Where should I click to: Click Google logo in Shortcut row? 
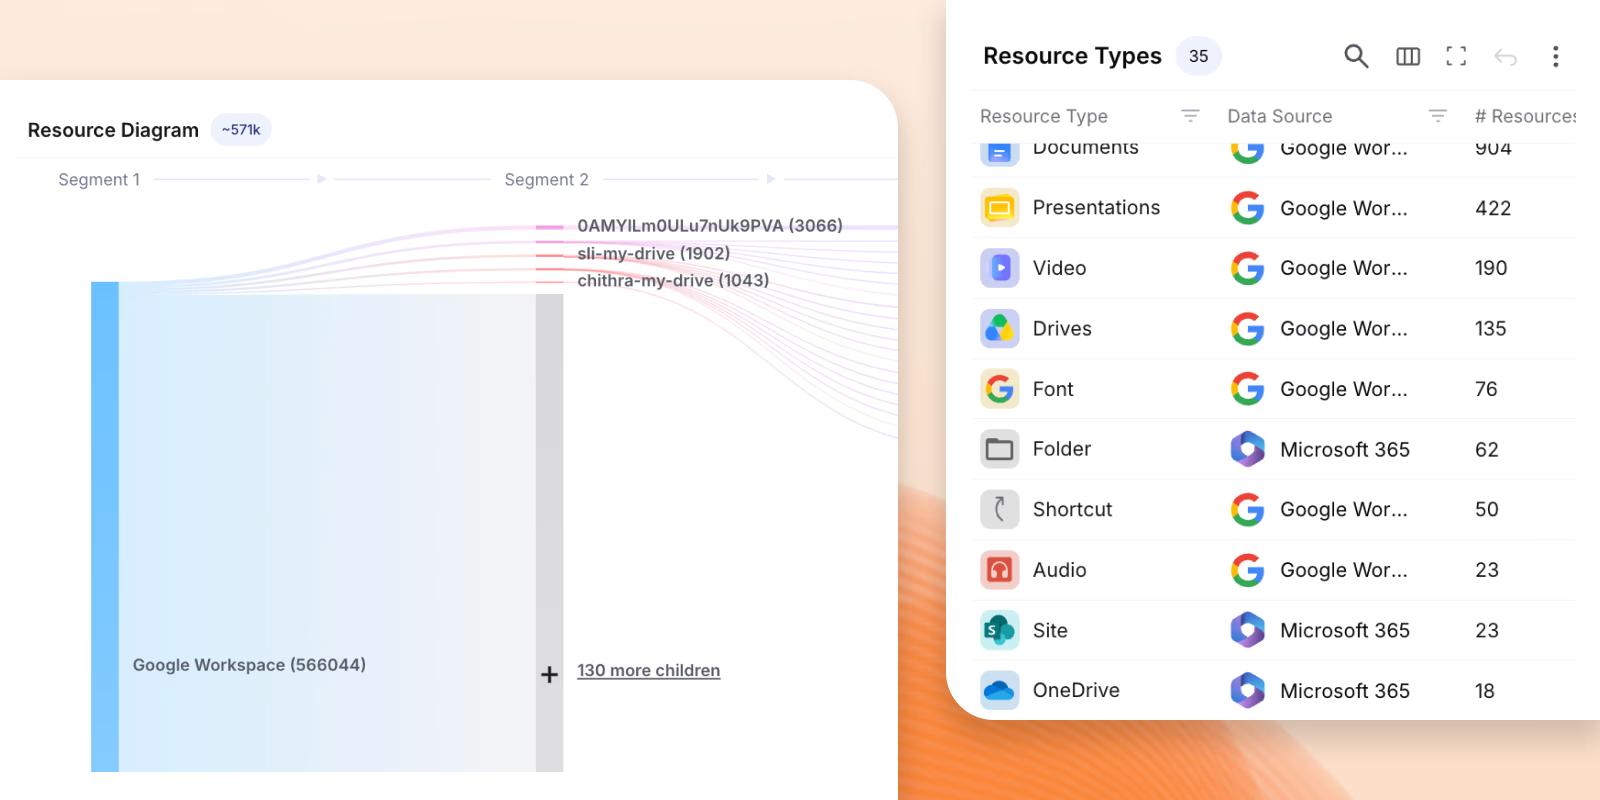[x=1247, y=509]
